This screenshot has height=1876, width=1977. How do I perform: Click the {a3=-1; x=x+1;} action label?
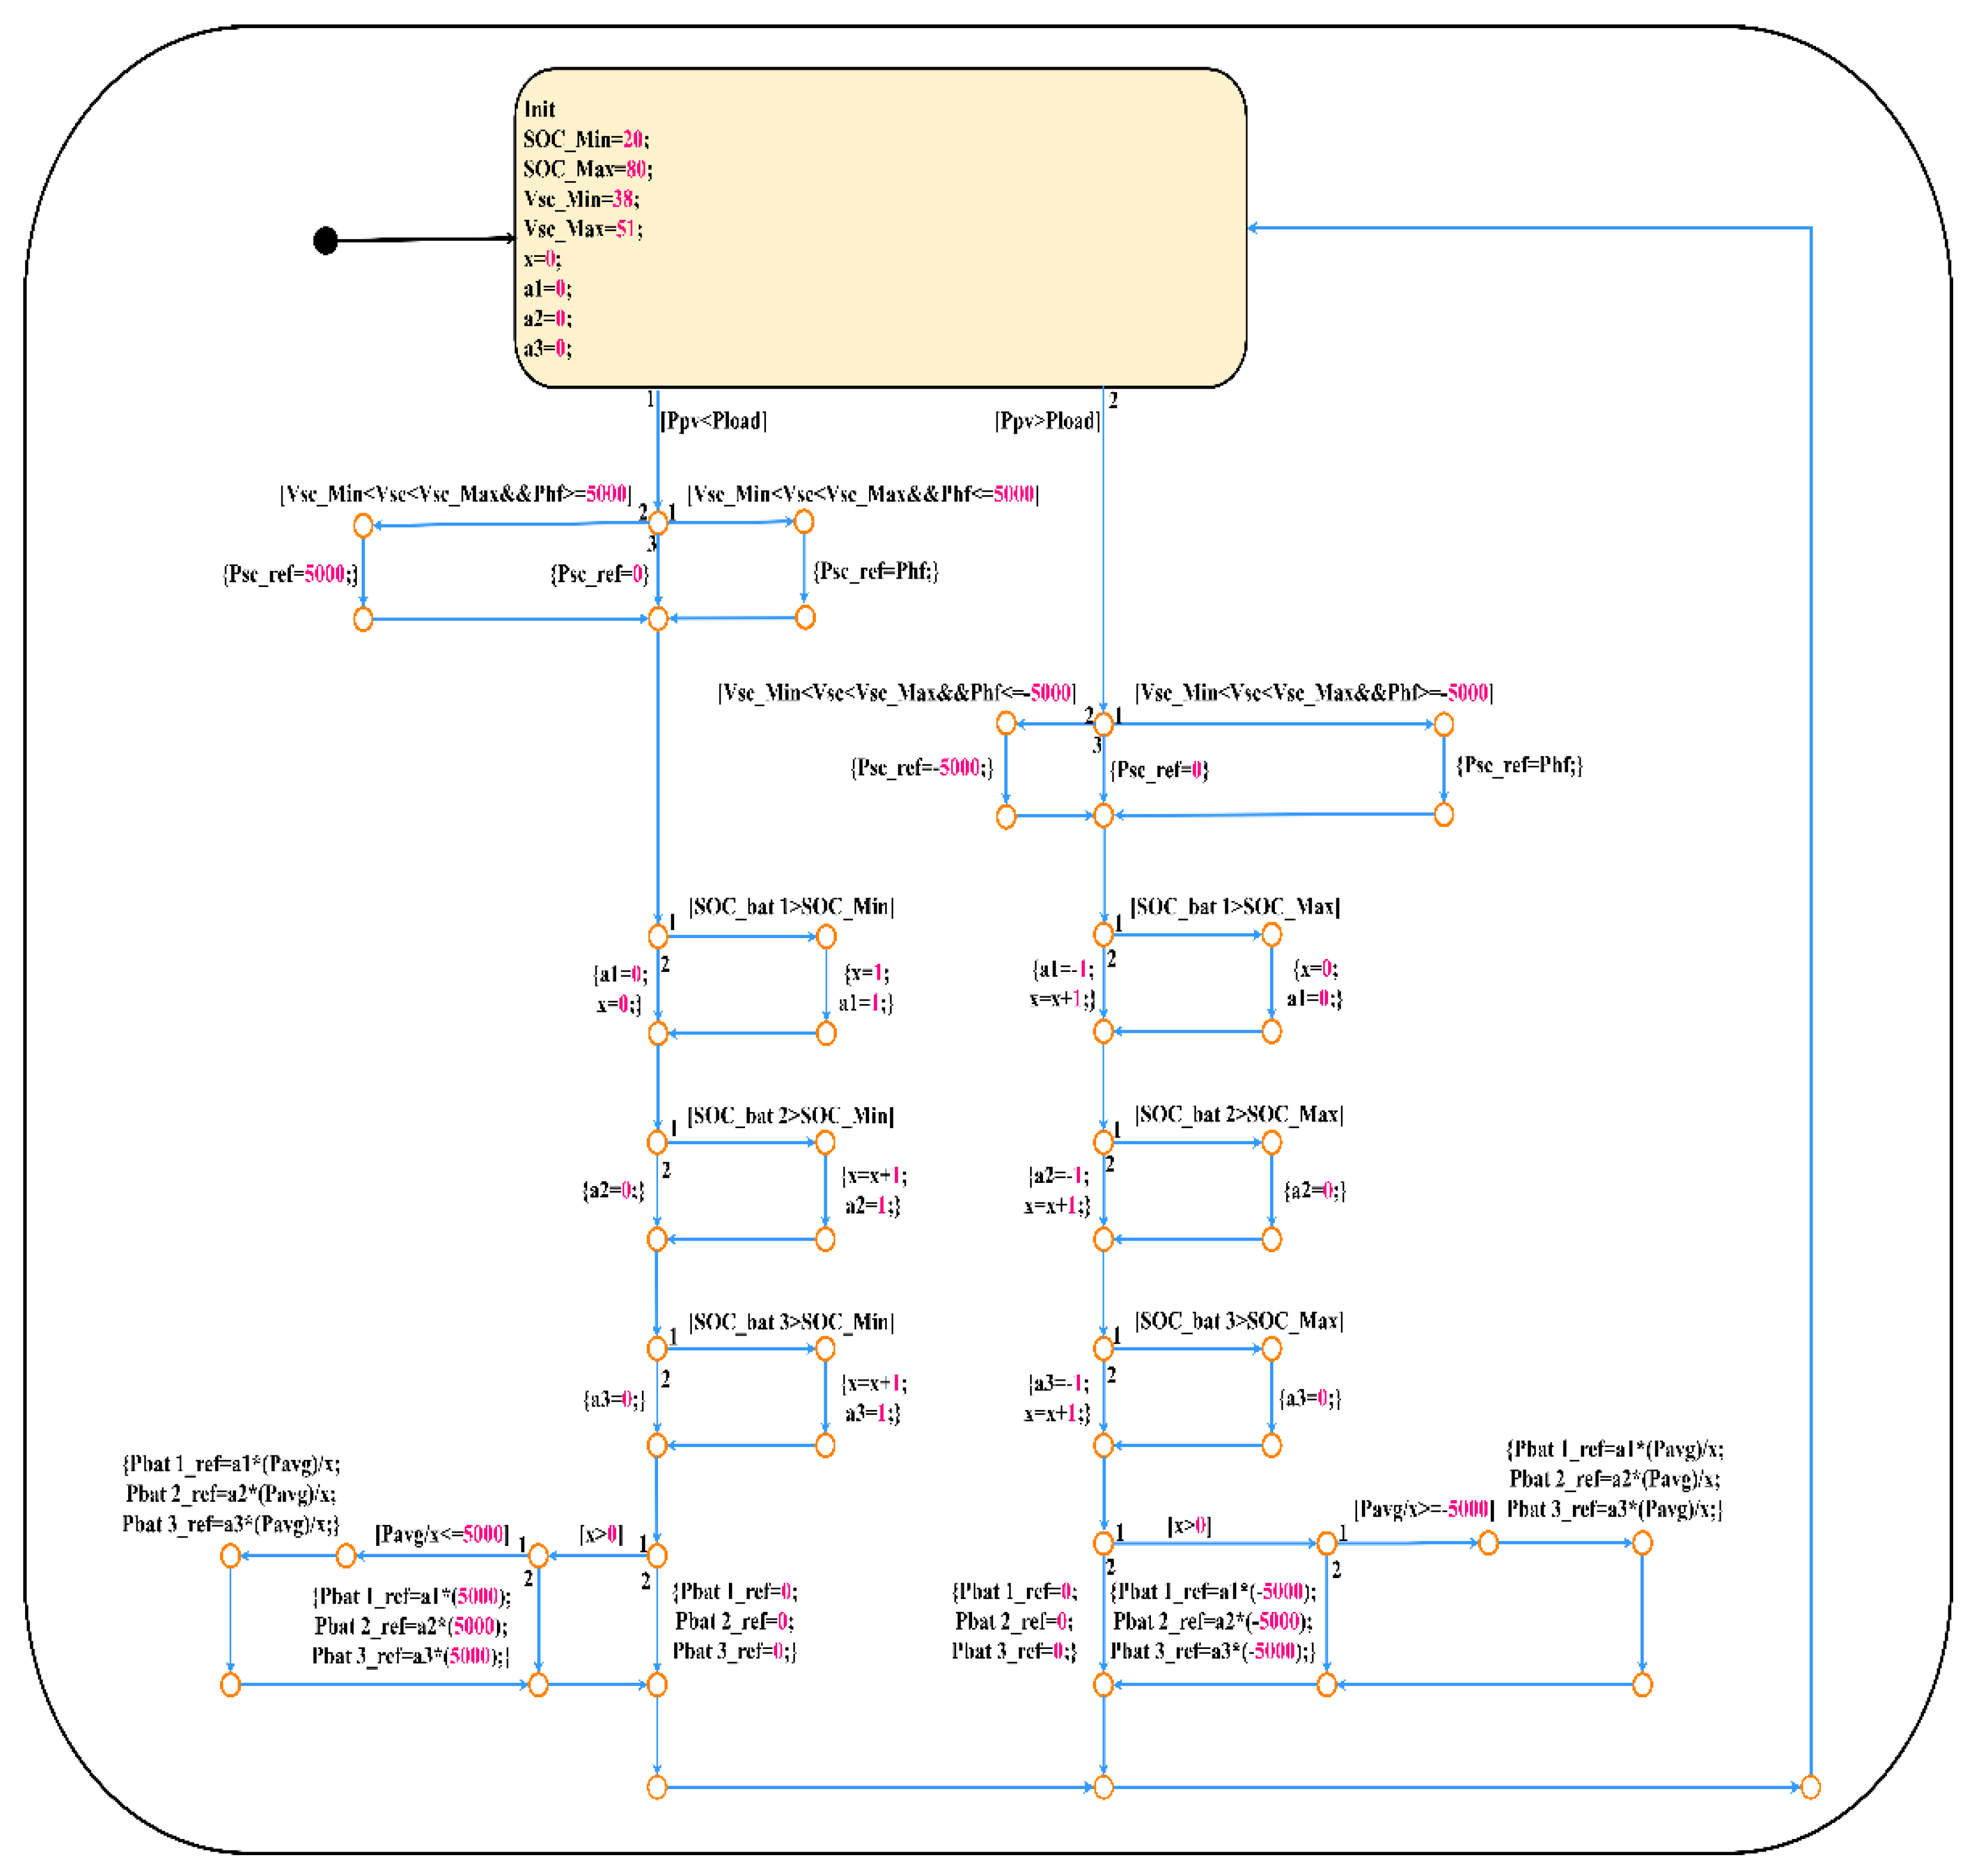coord(1058,1398)
